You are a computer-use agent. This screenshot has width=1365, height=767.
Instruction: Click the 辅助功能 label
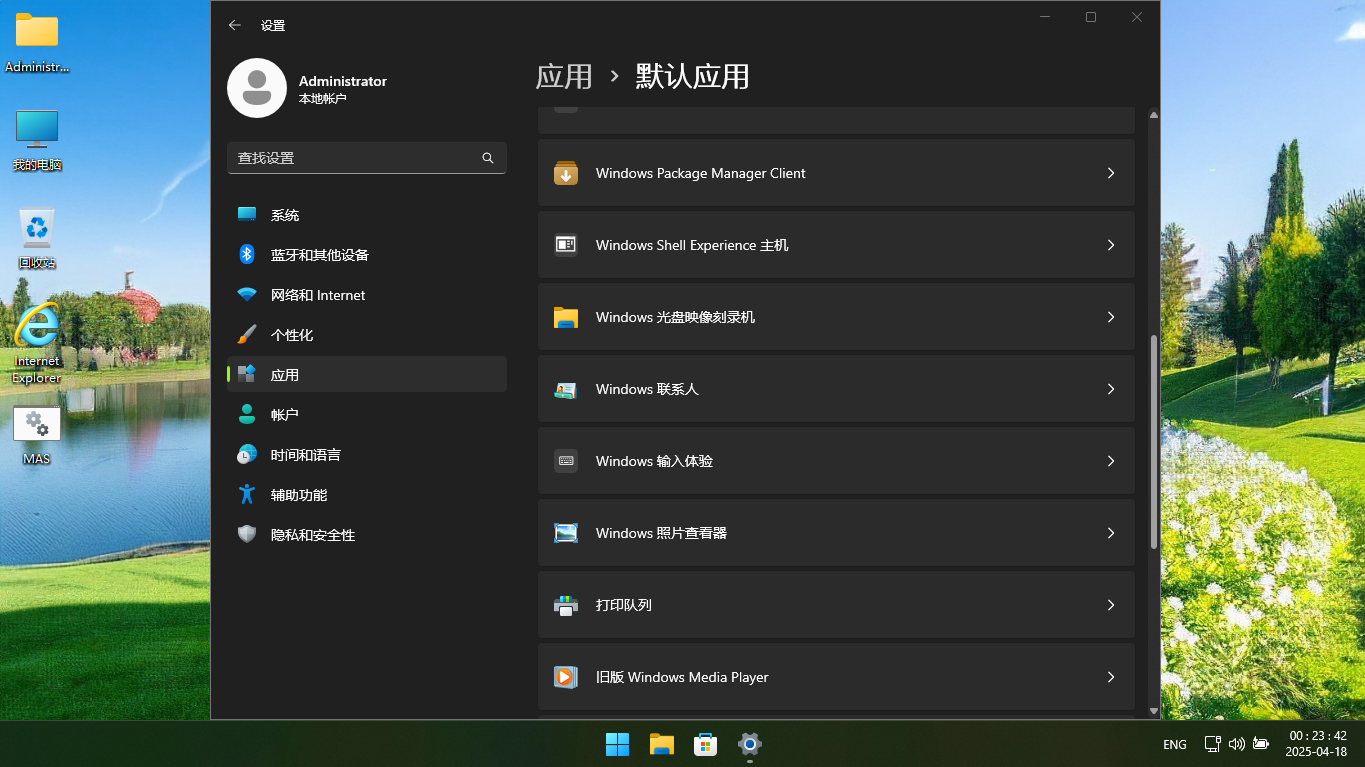coord(299,495)
